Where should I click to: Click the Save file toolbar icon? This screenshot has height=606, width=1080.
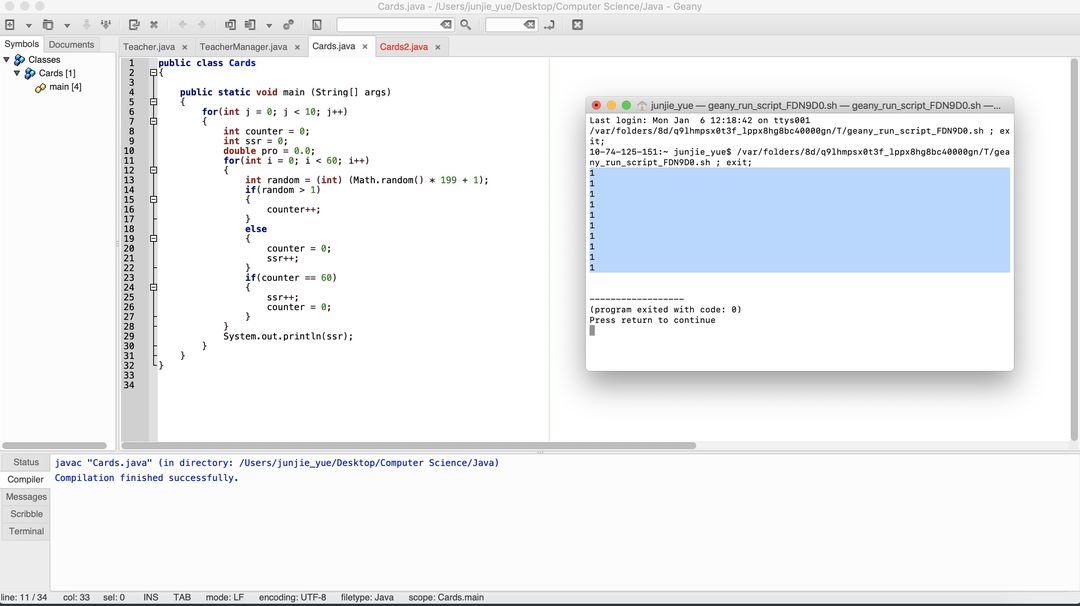[86, 25]
